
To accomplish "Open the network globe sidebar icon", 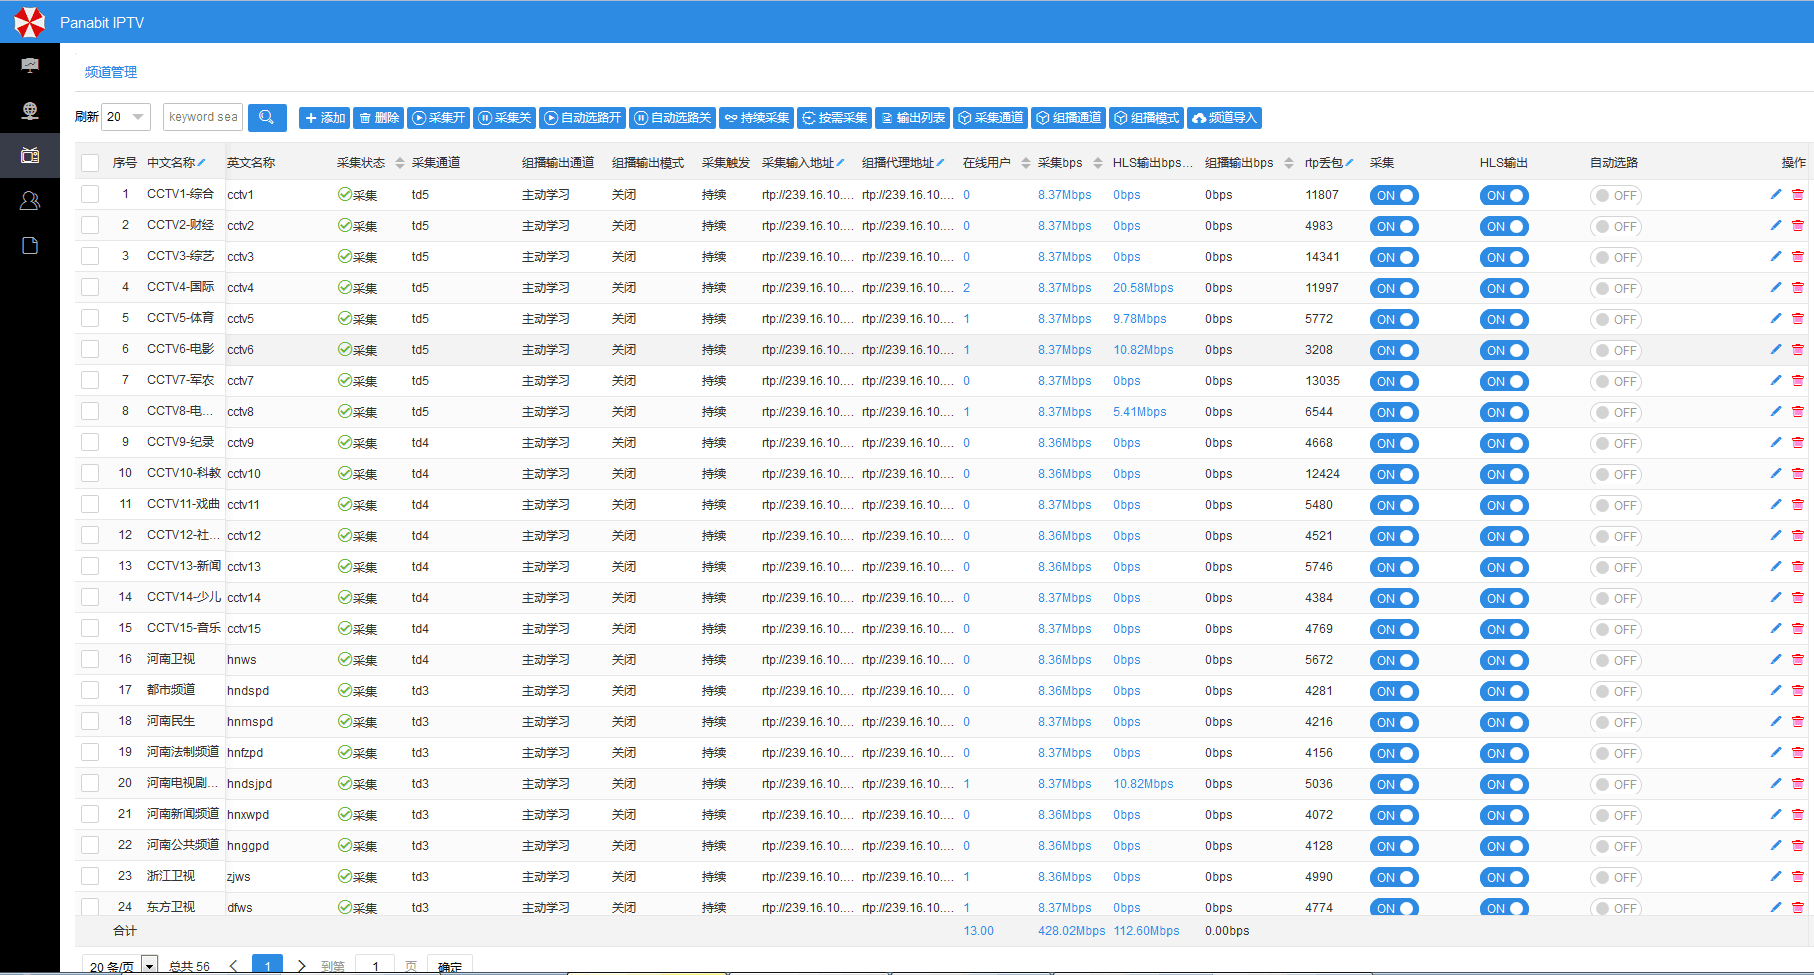I will click(30, 110).
